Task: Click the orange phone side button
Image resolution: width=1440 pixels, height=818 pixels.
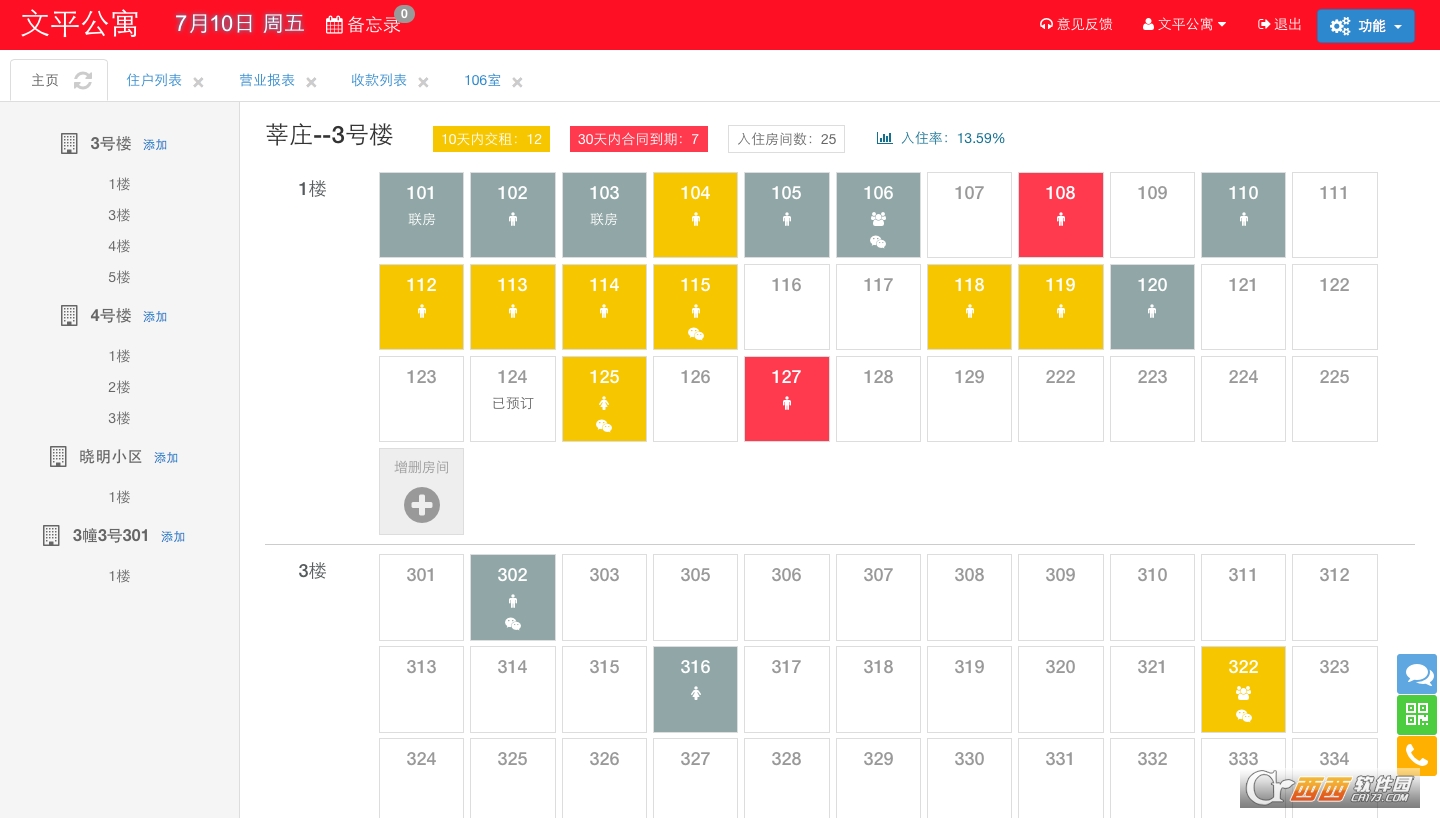Action: (x=1417, y=756)
